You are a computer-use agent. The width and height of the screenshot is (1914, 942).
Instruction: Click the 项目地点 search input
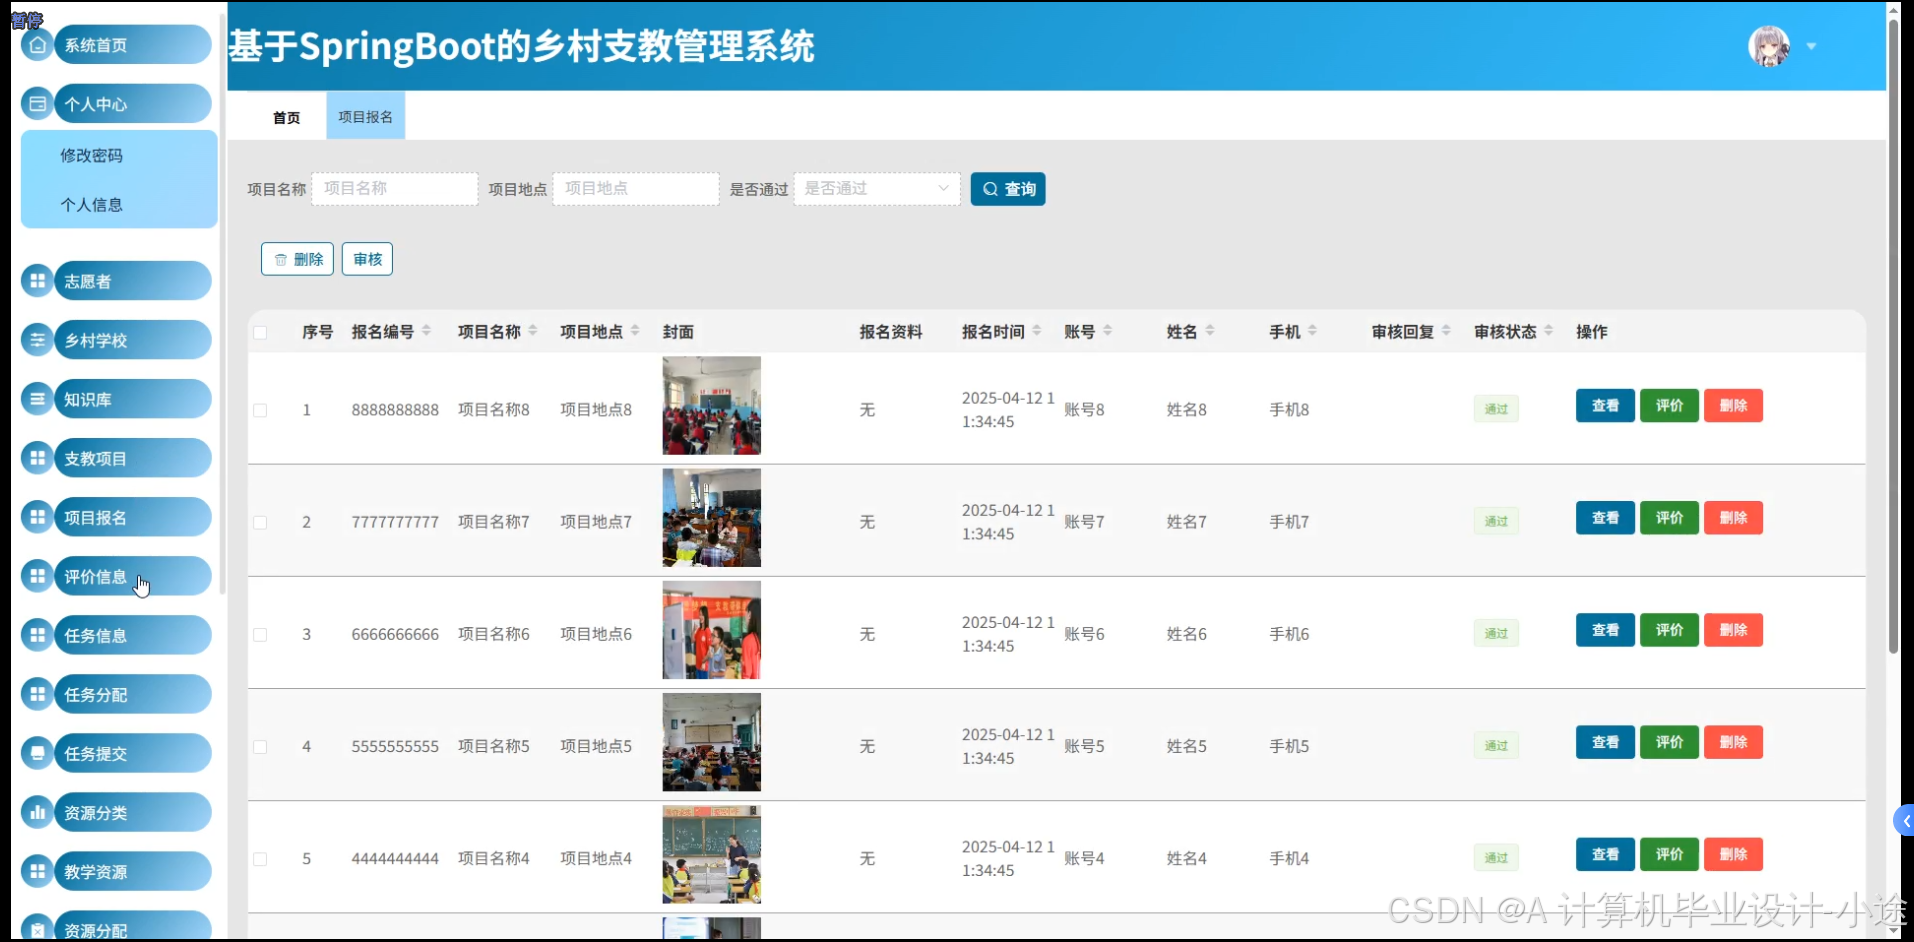636,189
